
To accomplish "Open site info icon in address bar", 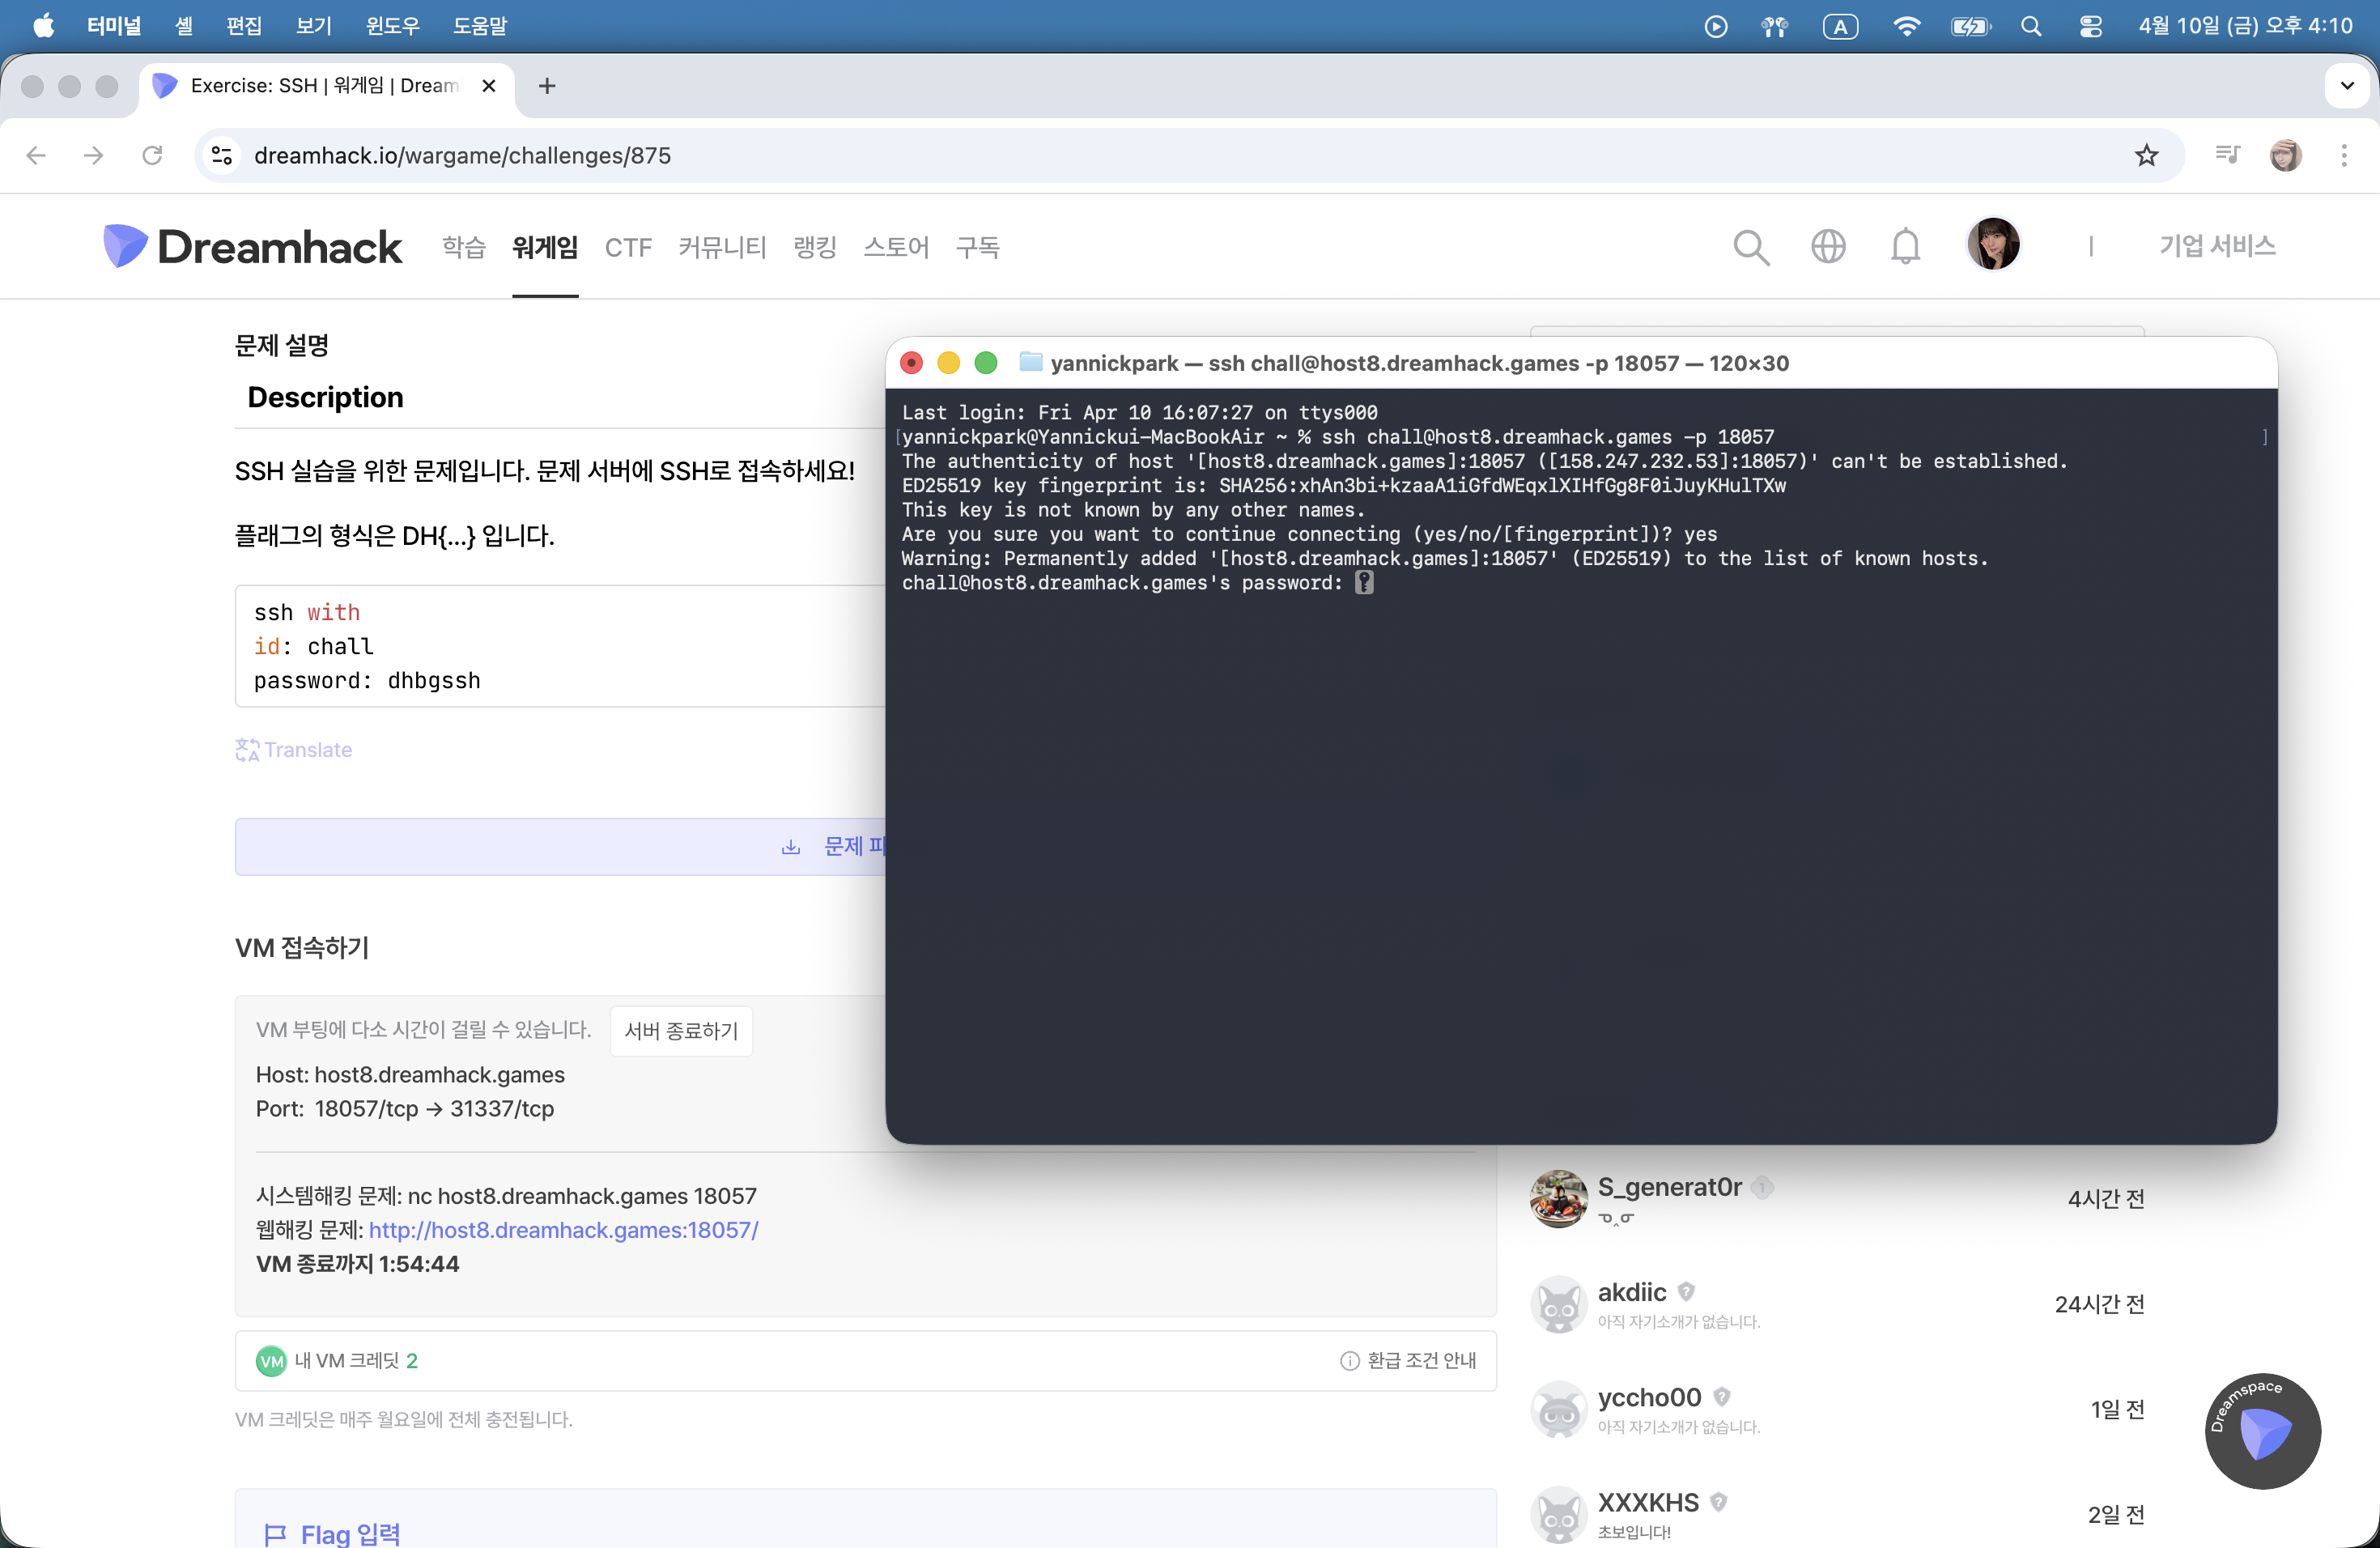I will coord(222,156).
